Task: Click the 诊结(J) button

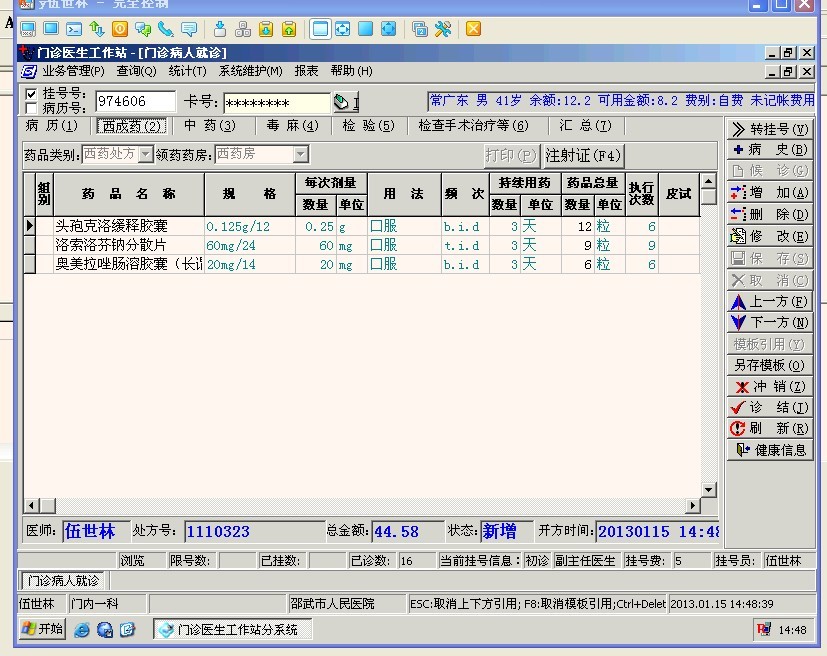Action: pyautogui.click(x=770, y=407)
